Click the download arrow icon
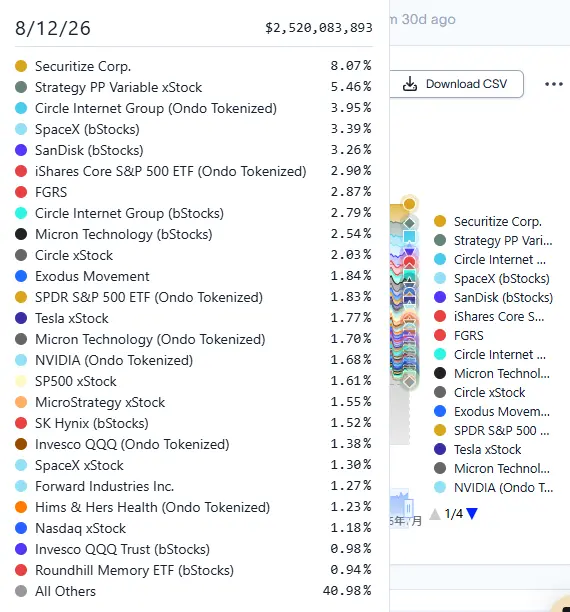This screenshot has height=612, width=570. 410,84
